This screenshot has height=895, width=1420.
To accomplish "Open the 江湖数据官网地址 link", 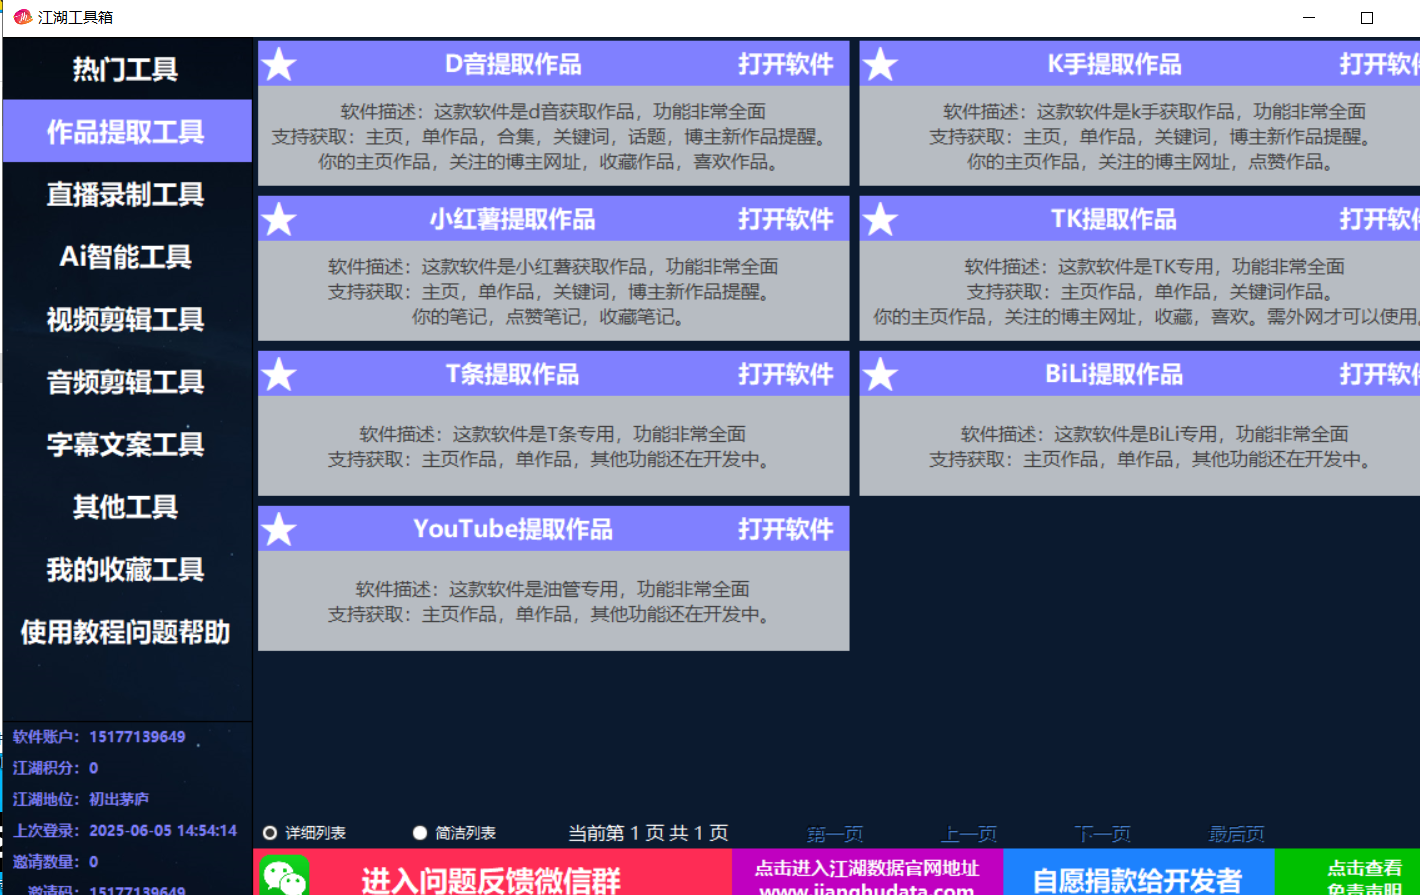I will pyautogui.click(x=867, y=872).
